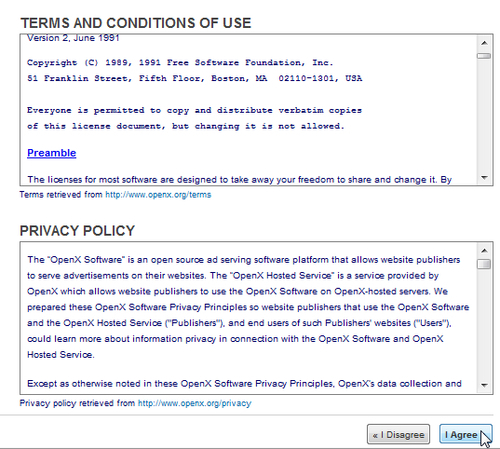Click the Terms and Conditions of Use heading
This screenshot has height=449, width=500.
[x=136, y=23]
